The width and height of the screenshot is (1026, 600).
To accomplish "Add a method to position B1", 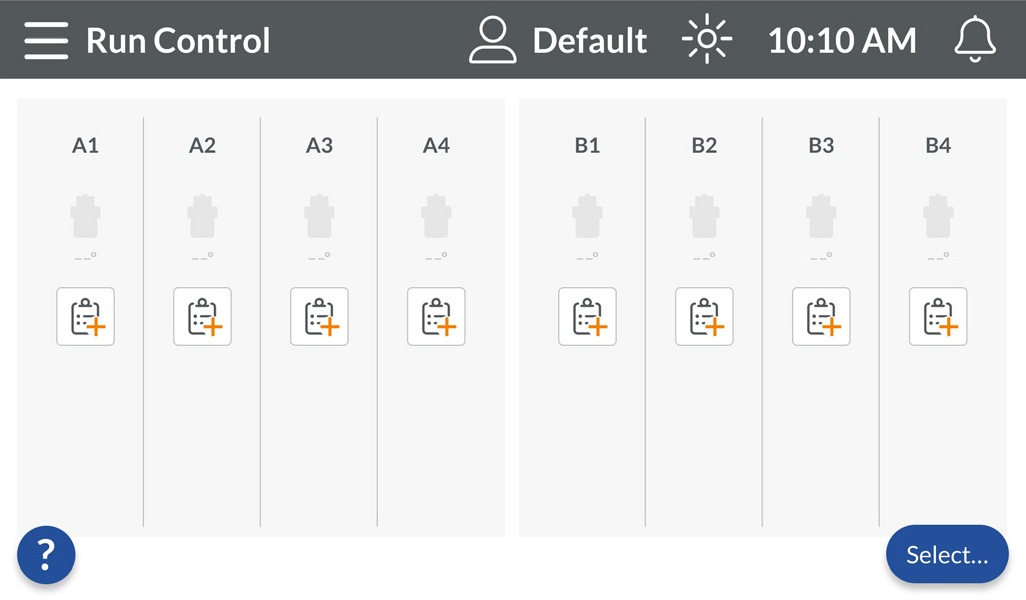I will (587, 316).
